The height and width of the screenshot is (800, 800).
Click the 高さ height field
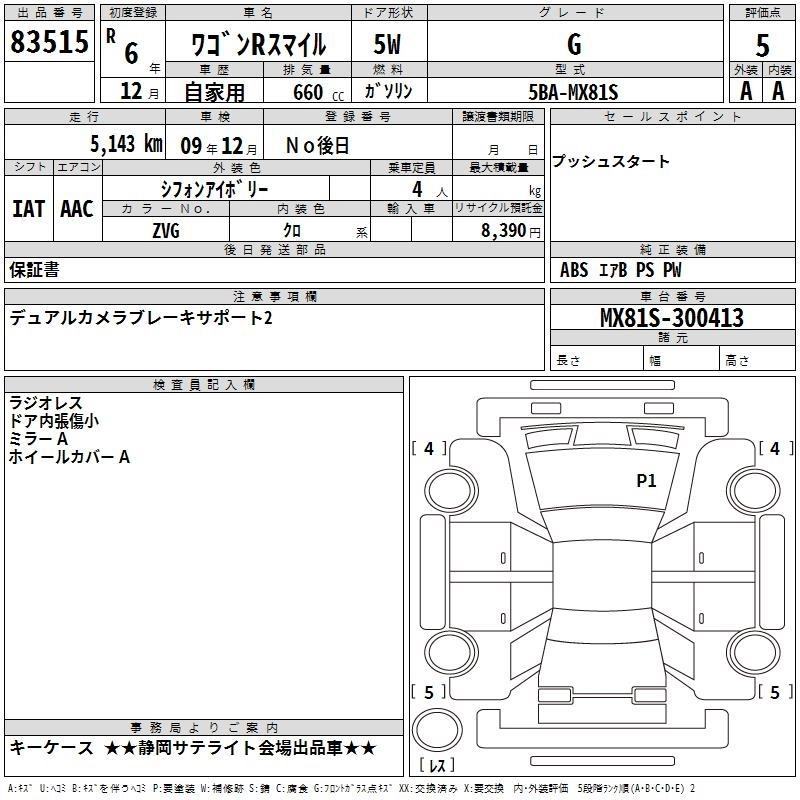tap(757, 360)
